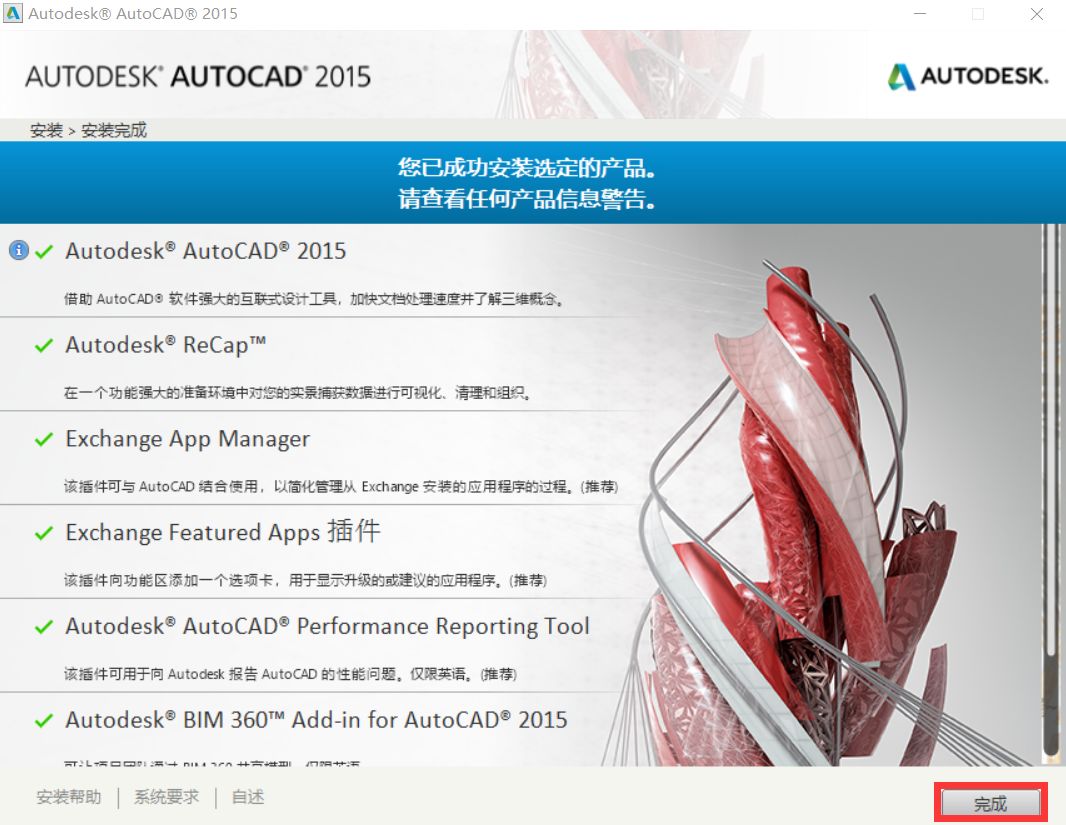Click the banner line 您已成功安装选定的产品
The width and height of the screenshot is (1066, 825).
coord(527,168)
